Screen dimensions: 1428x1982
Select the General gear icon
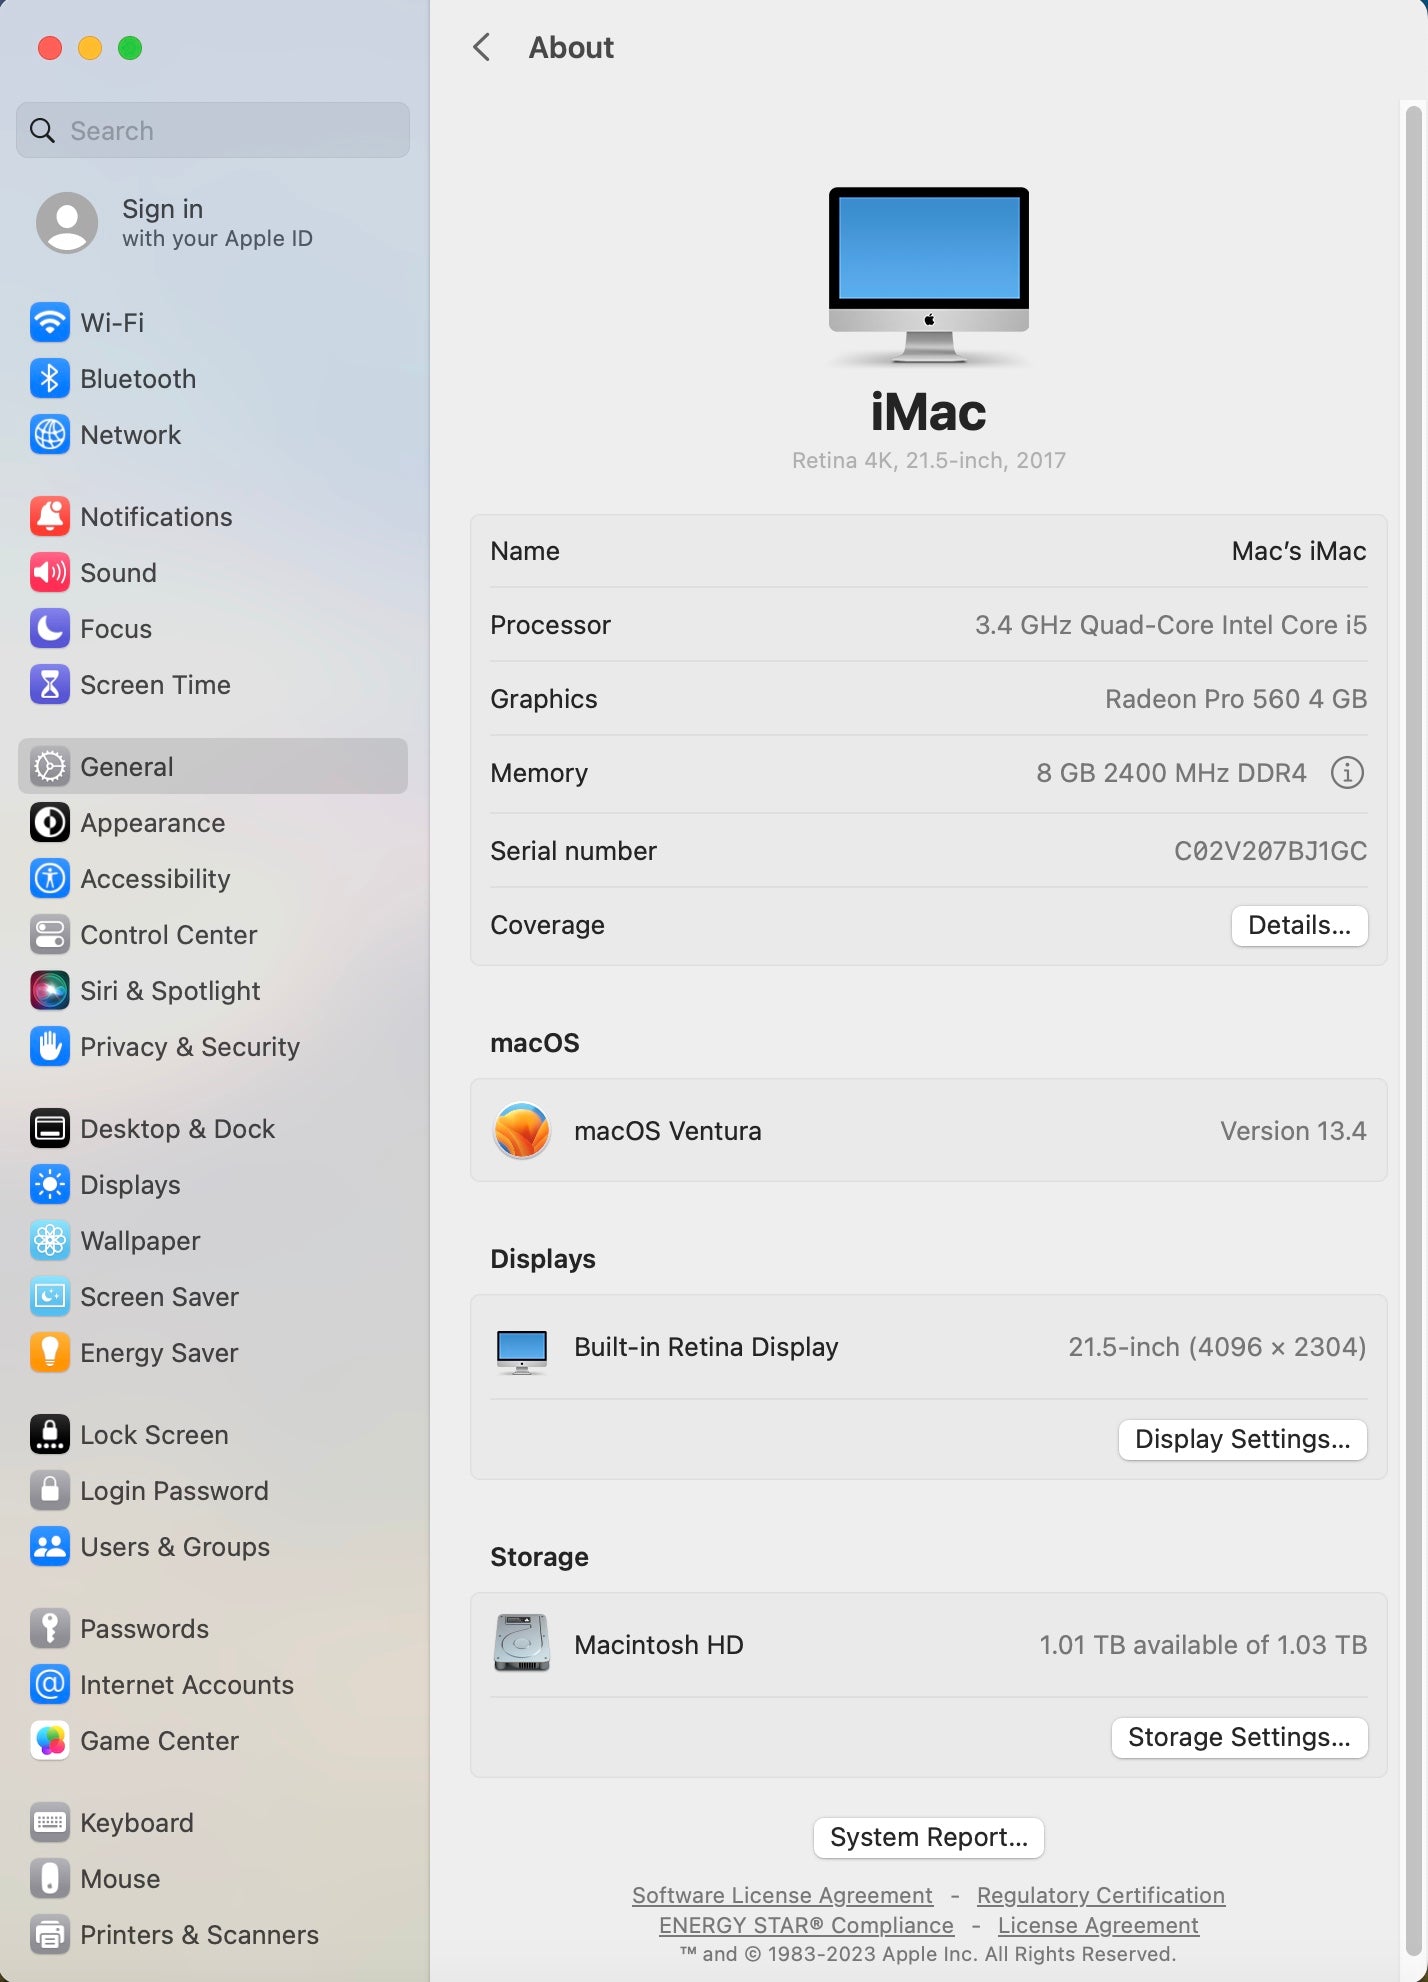click(50, 766)
